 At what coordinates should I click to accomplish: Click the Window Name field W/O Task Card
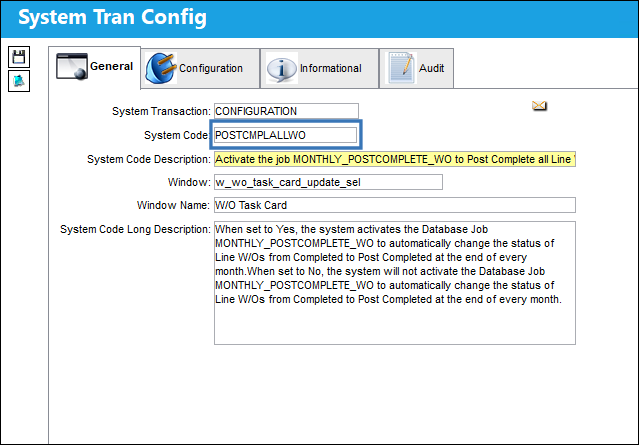point(395,205)
